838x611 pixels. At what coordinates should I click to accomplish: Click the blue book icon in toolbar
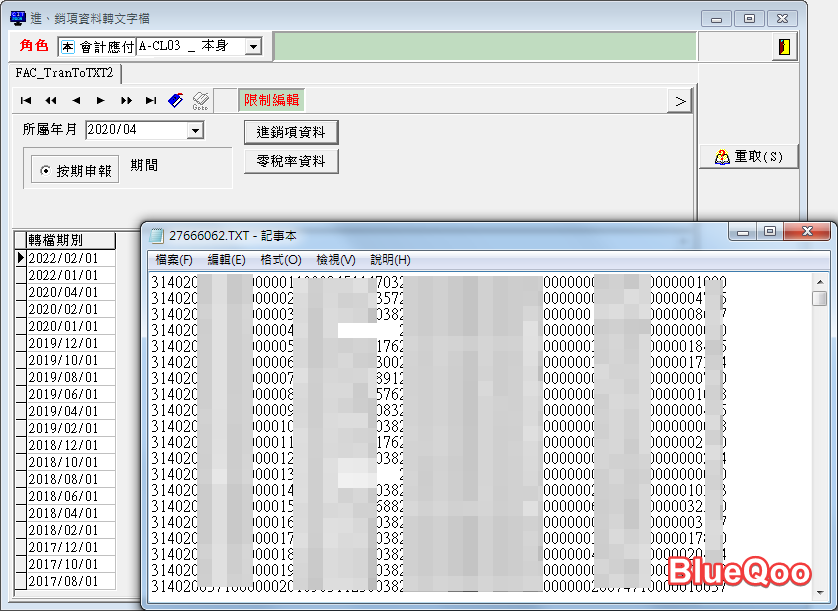pos(176,100)
